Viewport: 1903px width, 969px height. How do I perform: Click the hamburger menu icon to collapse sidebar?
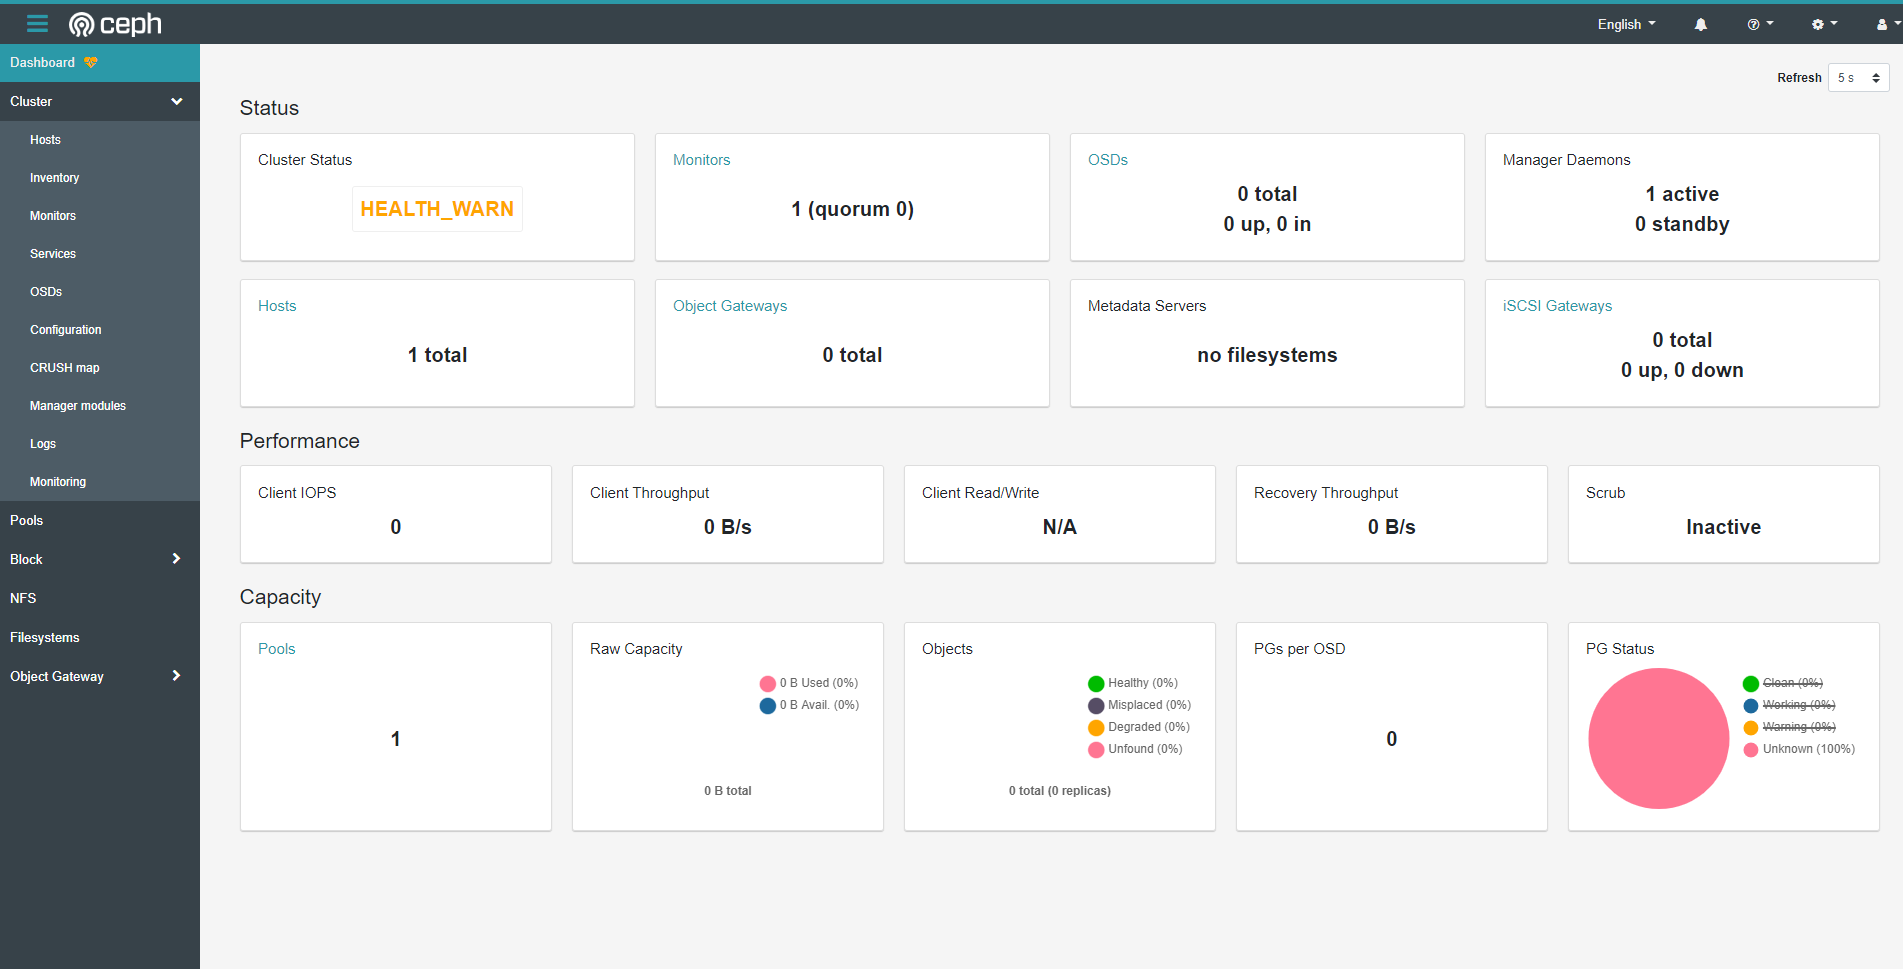tap(37, 24)
